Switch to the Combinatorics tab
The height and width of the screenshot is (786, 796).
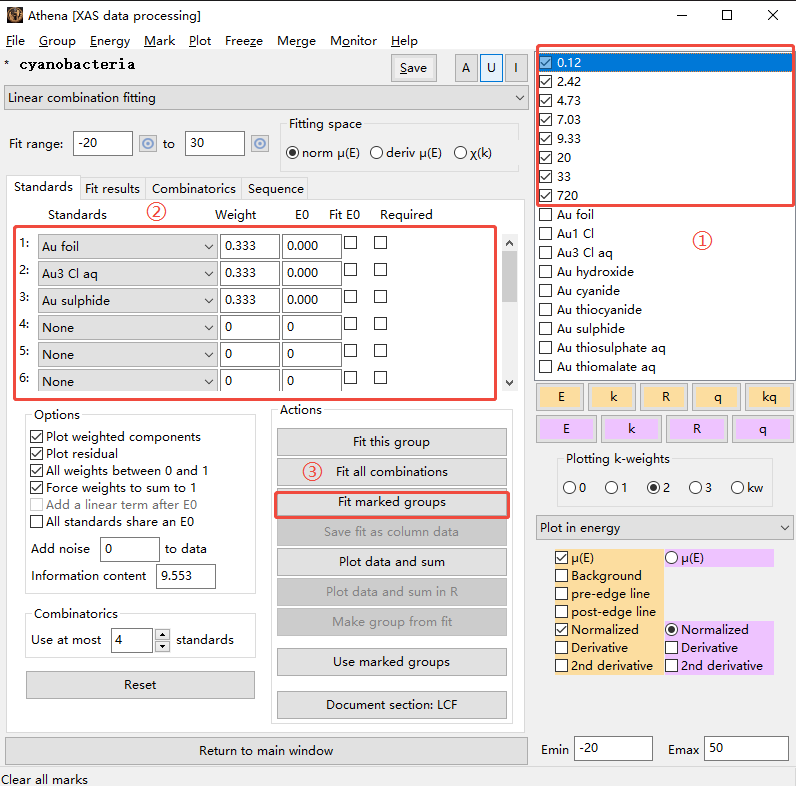[194, 189]
